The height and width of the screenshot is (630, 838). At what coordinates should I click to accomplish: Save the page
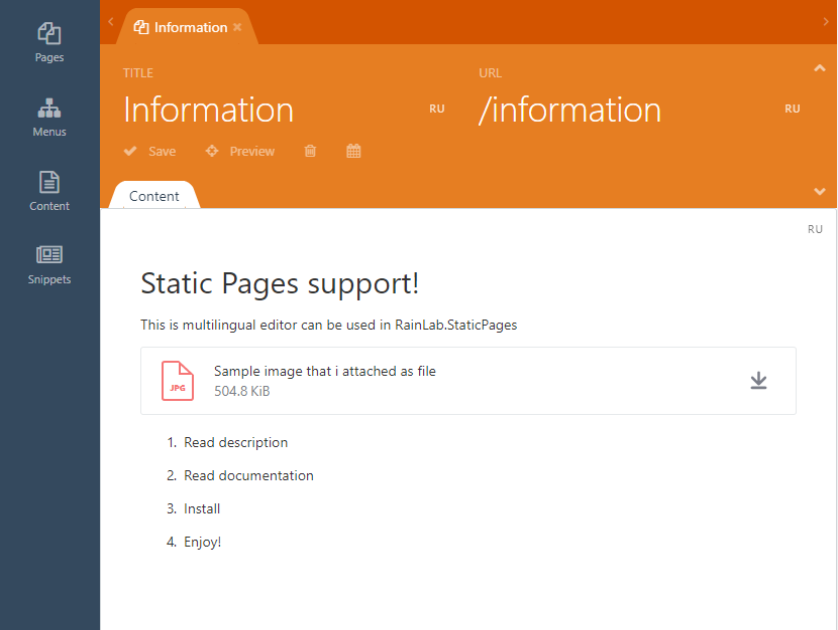coord(150,151)
